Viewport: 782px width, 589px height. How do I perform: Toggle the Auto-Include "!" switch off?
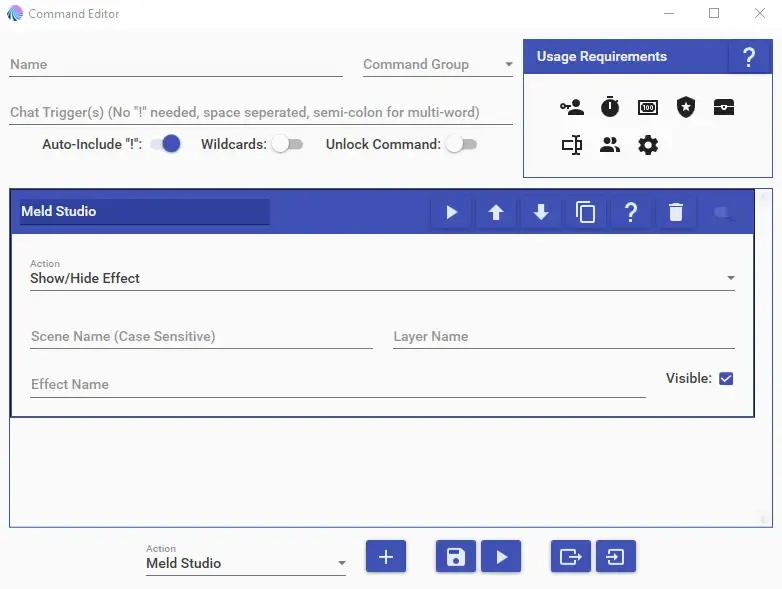coord(166,144)
